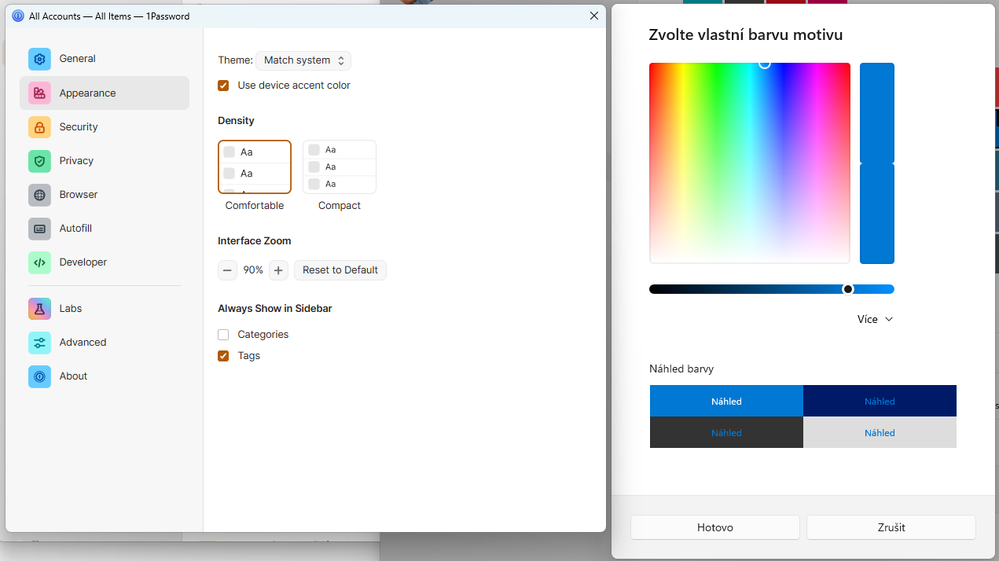Increase interface zoom with plus button
This screenshot has height=561, width=999.
coord(278,270)
